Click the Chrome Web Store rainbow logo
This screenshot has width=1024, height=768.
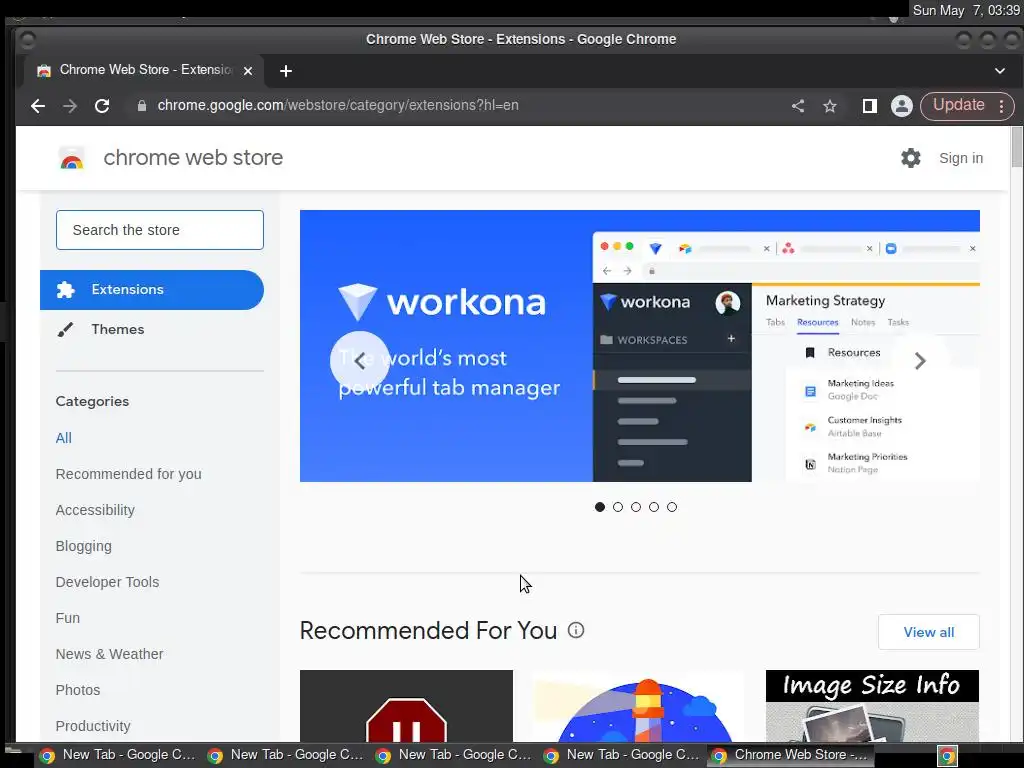click(72, 158)
